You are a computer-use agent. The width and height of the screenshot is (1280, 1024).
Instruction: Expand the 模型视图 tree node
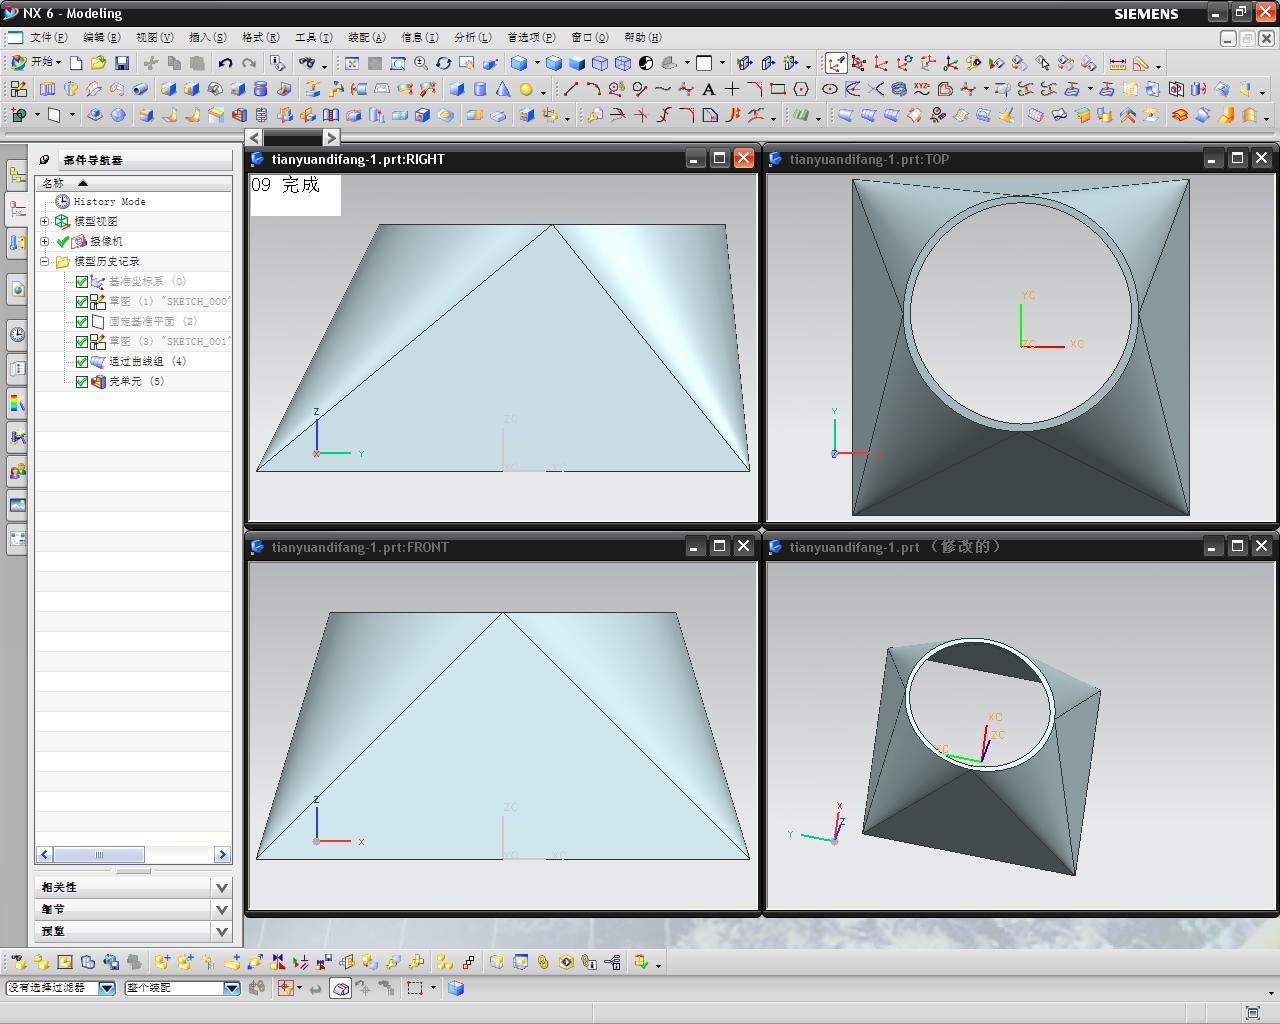(x=45, y=221)
